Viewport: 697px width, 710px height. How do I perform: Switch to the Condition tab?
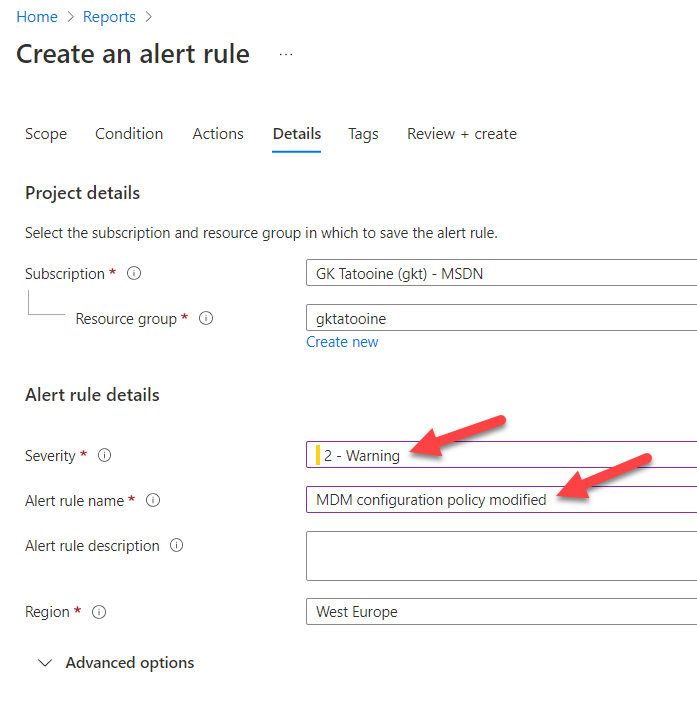(x=129, y=134)
